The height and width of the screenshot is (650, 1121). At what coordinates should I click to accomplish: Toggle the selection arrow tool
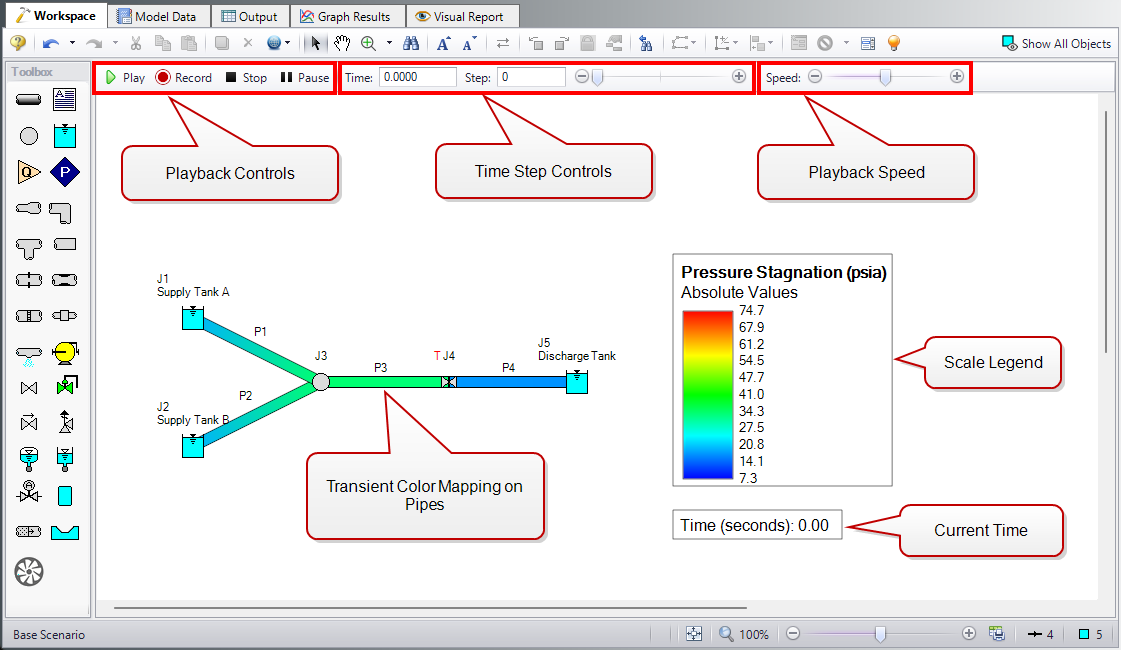316,43
